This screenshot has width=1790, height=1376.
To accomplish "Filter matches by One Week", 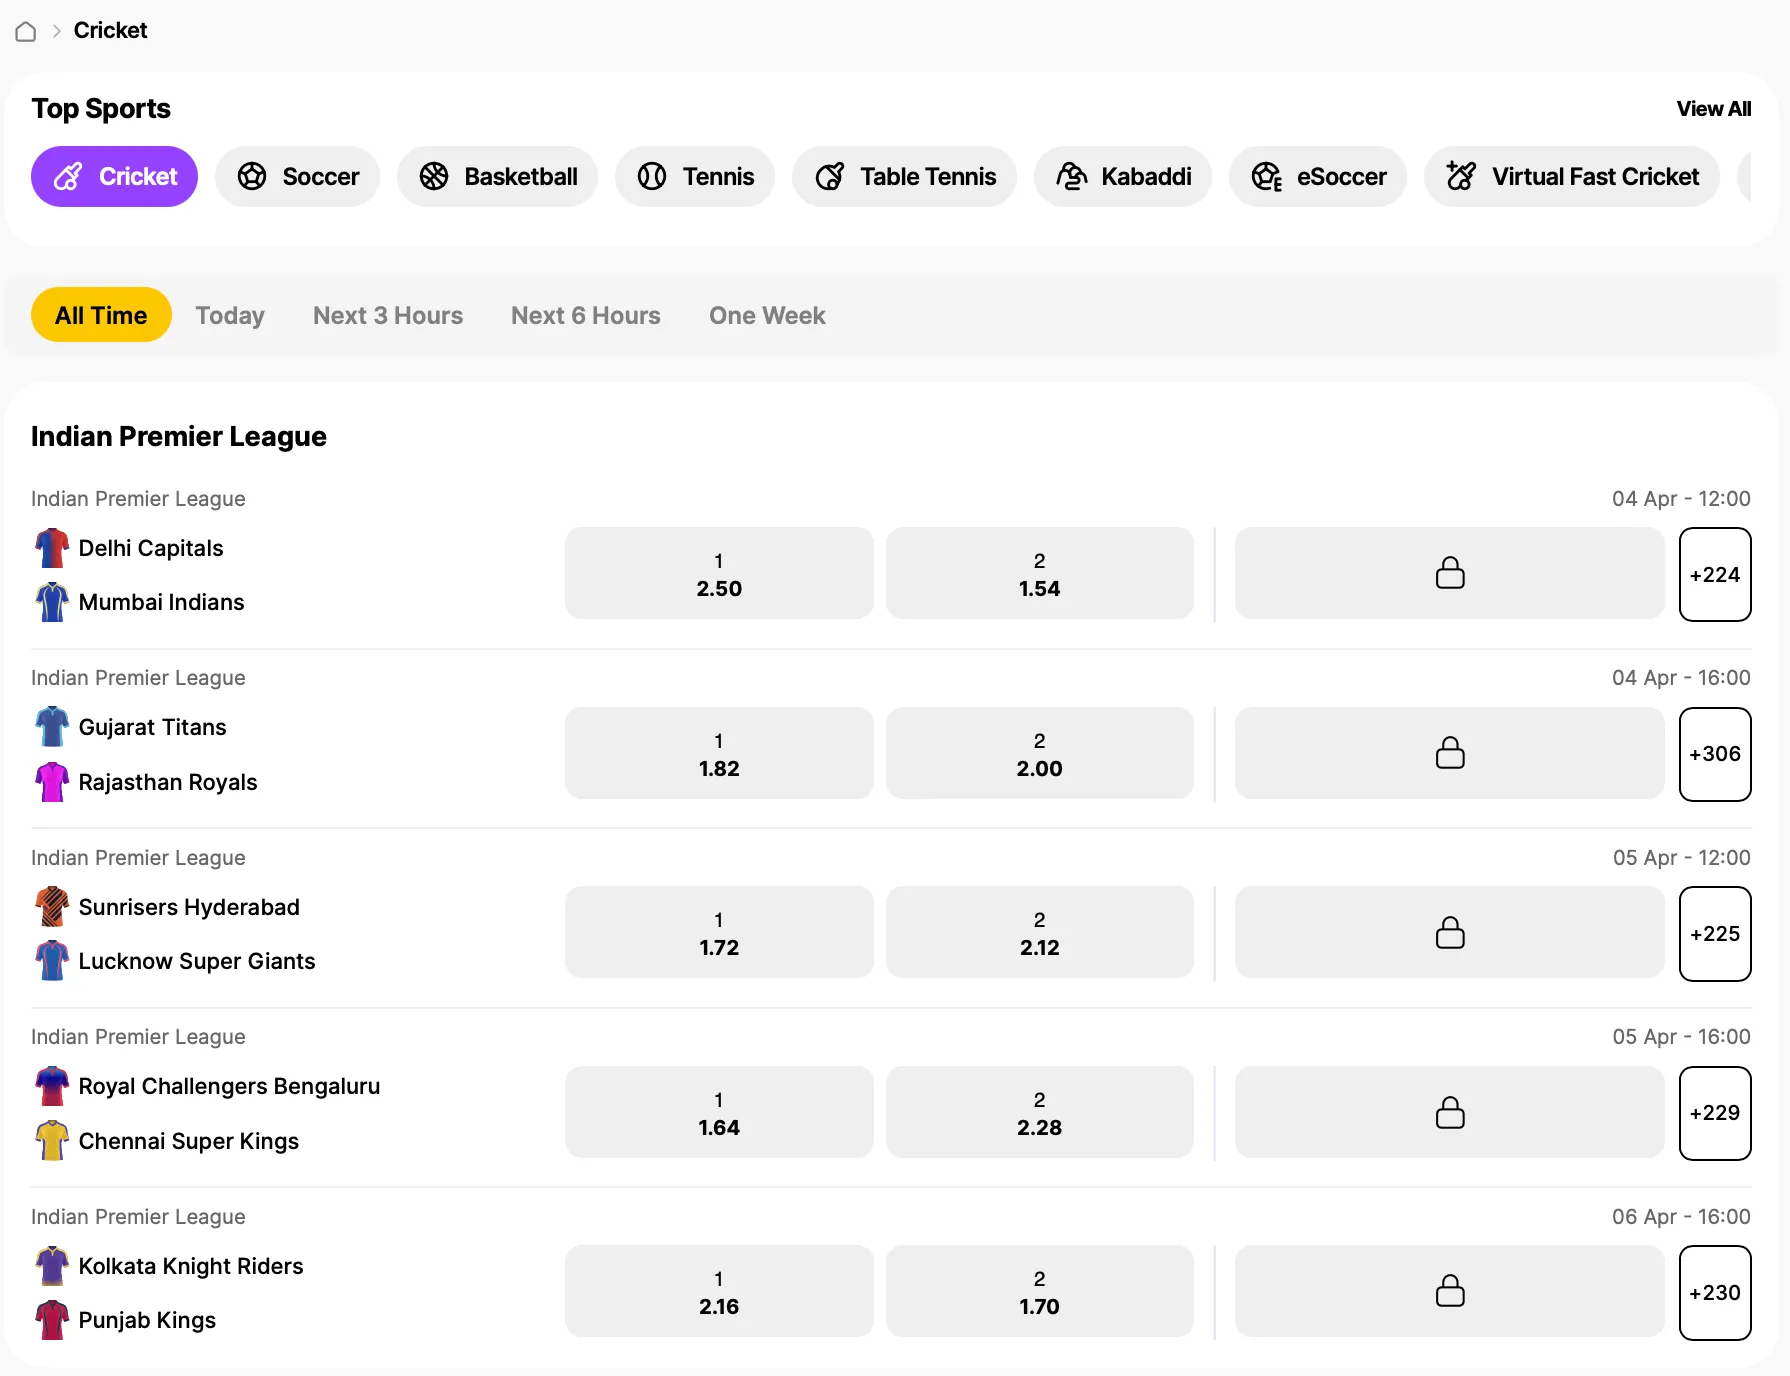I will 767,316.
